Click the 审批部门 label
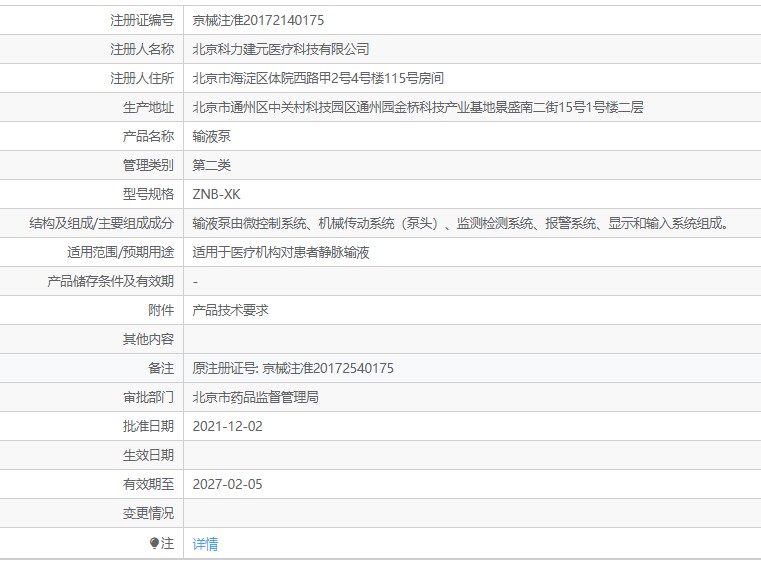The height and width of the screenshot is (566, 761). pyautogui.click(x=148, y=398)
